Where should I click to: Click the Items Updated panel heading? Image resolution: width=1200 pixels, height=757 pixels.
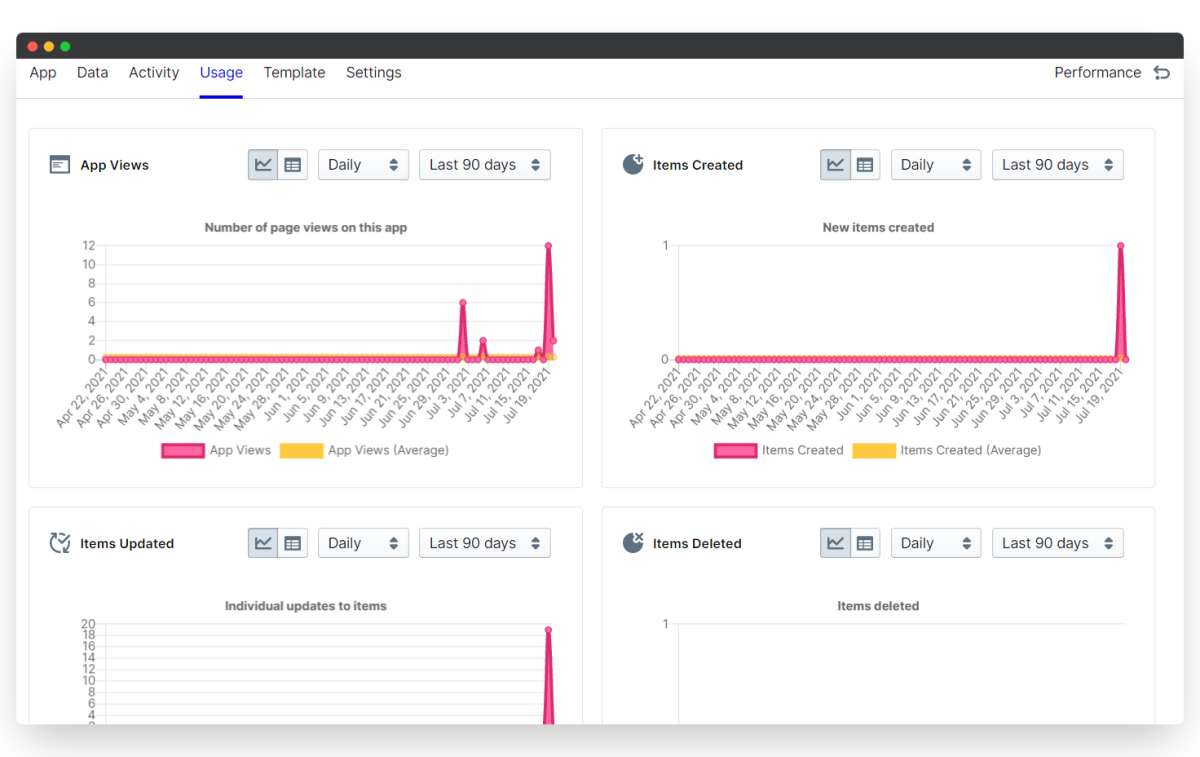coord(127,544)
